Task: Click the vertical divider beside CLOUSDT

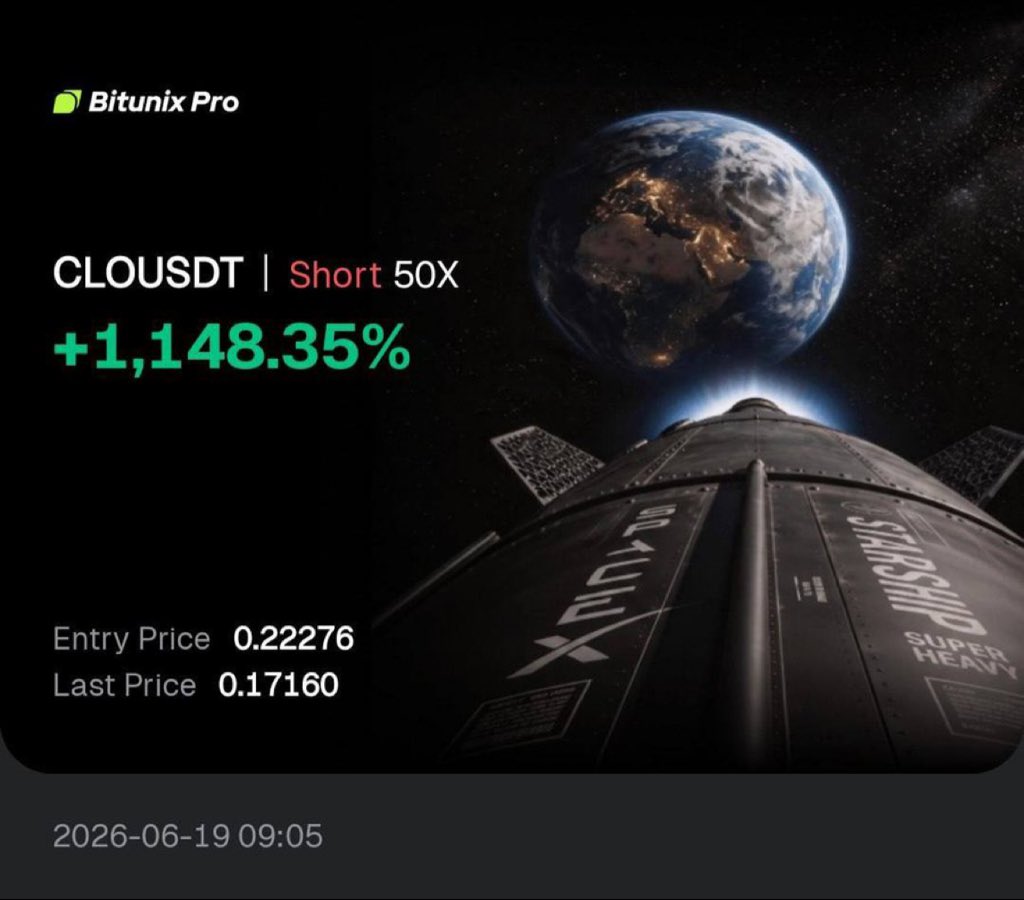Action: point(265,274)
